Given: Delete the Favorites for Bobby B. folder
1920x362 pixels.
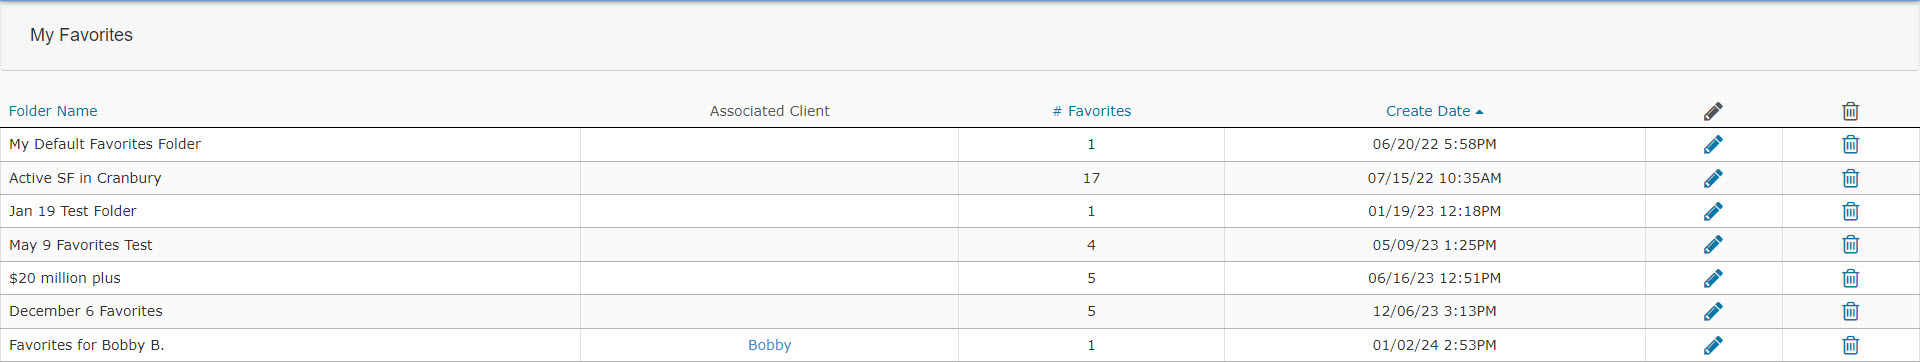Looking at the screenshot, I should 1851,345.
